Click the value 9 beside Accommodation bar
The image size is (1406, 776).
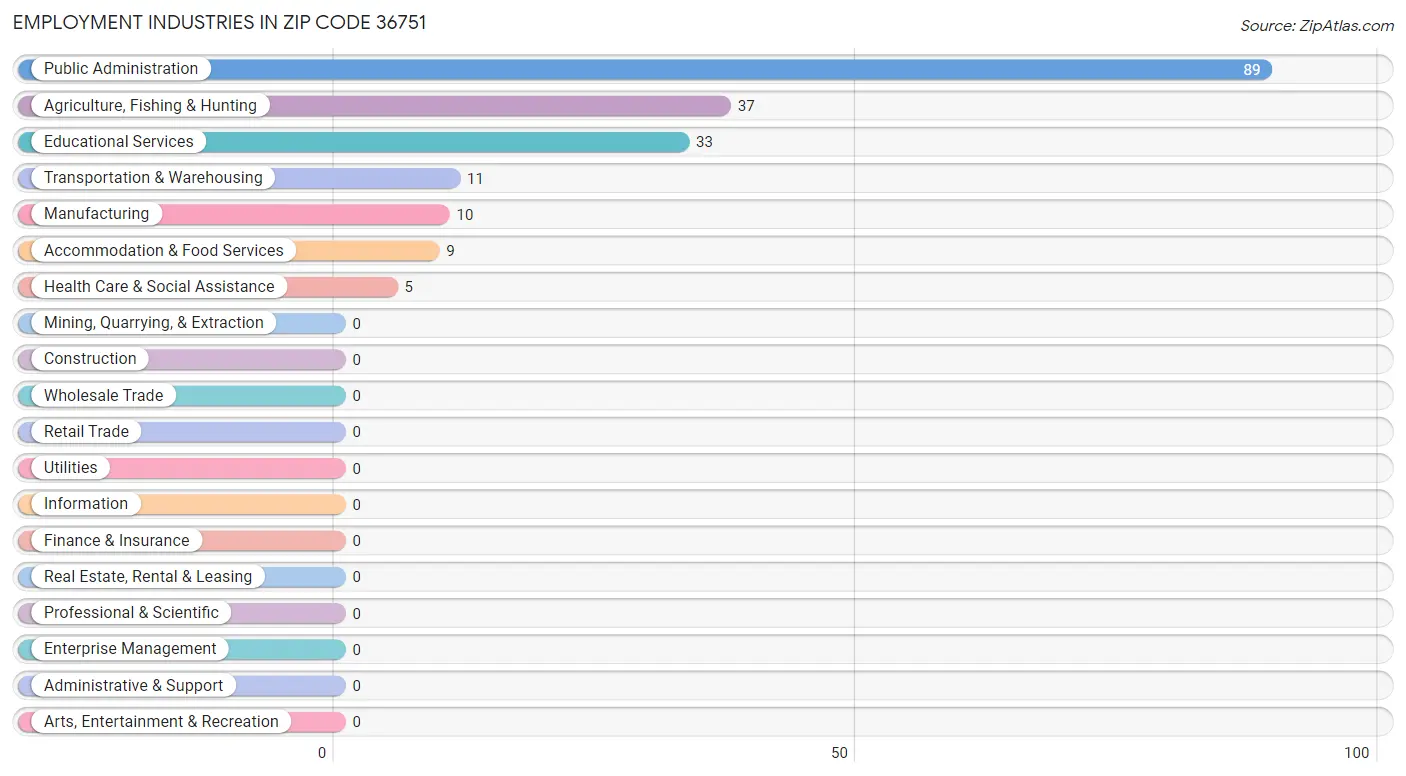pyautogui.click(x=450, y=251)
